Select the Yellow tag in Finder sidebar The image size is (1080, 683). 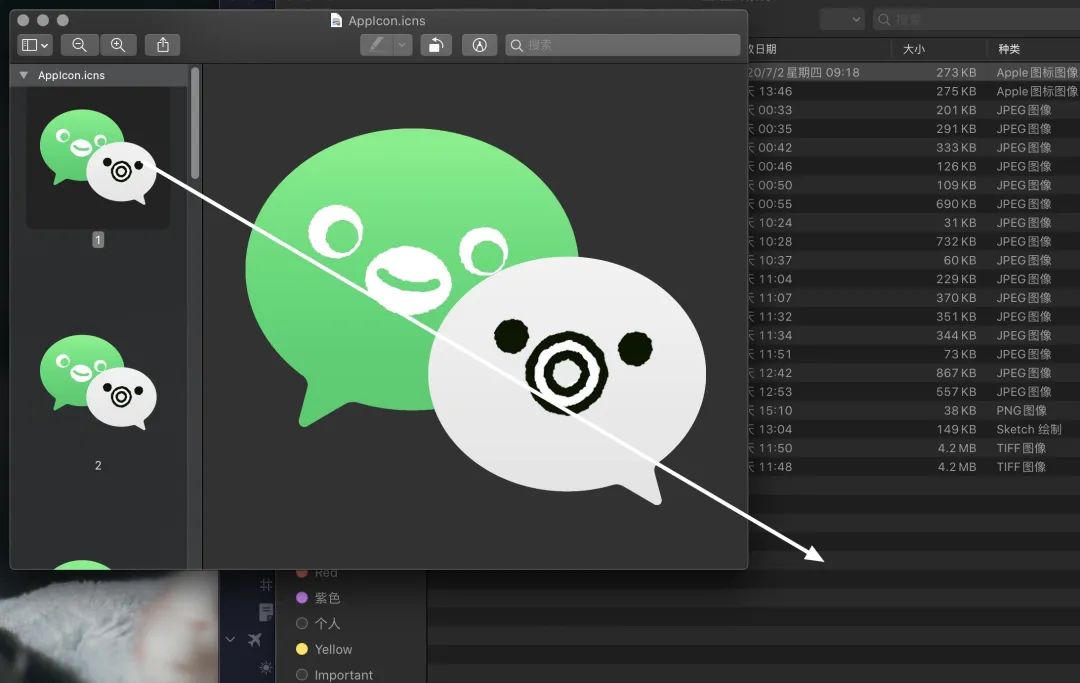coord(333,649)
